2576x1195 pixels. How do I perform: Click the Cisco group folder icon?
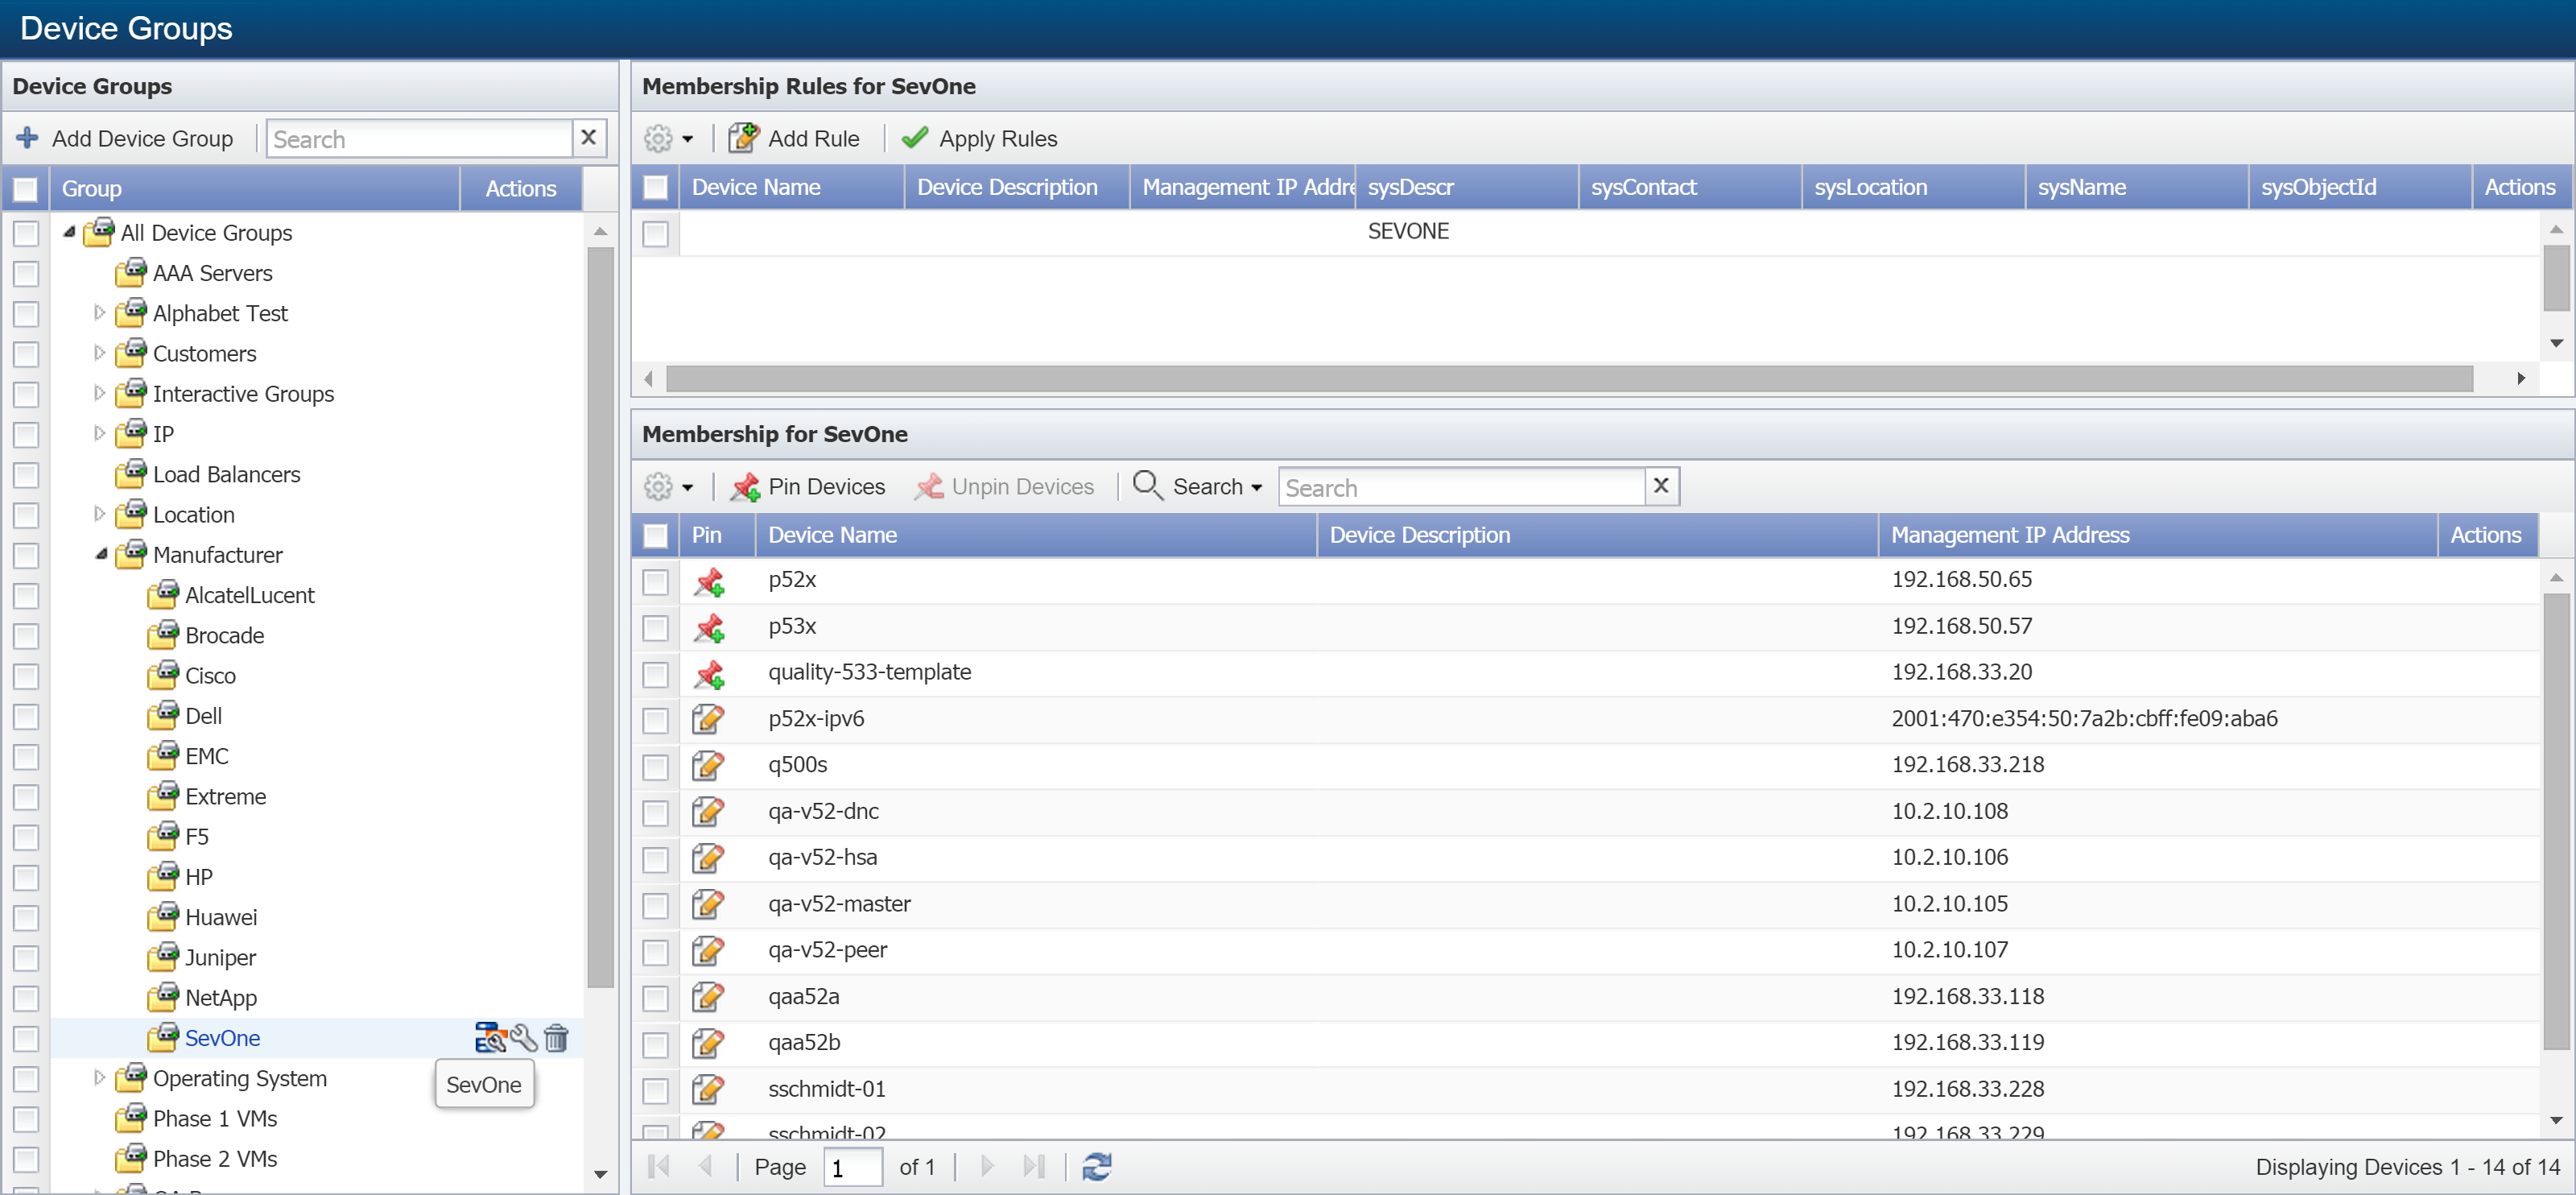(163, 675)
